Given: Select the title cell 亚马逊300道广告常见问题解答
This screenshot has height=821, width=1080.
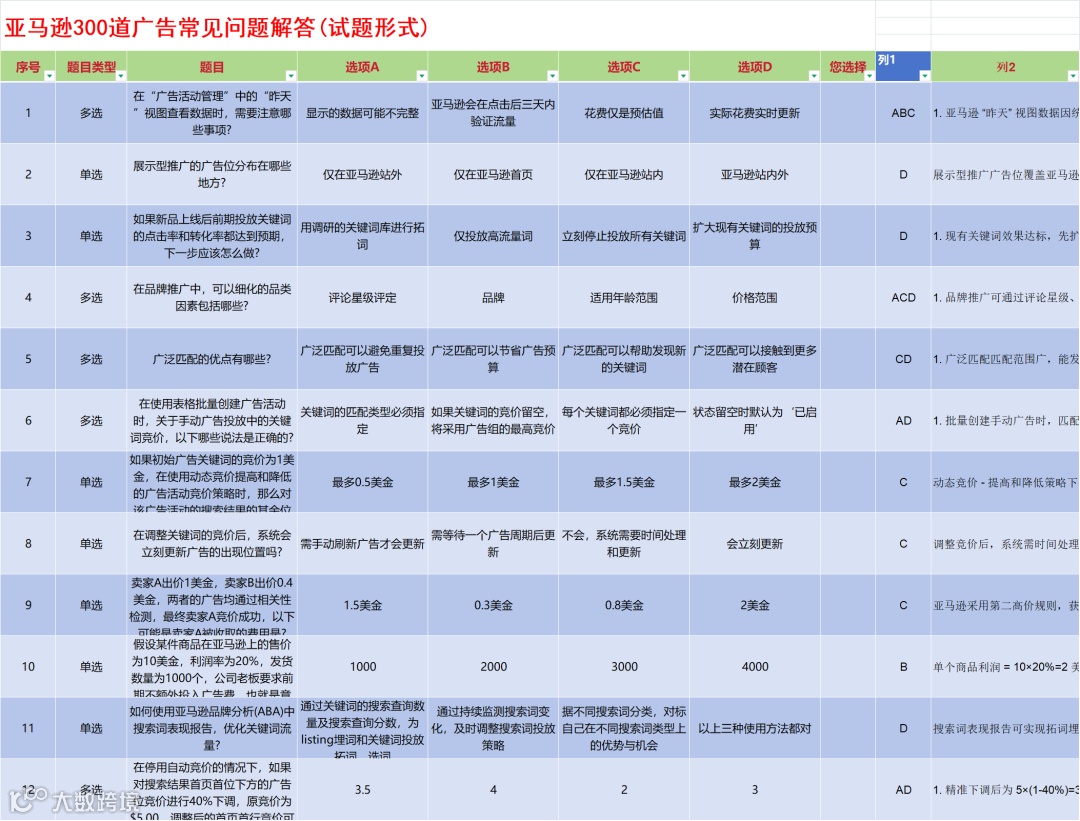Looking at the screenshot, I should point(437,26).
